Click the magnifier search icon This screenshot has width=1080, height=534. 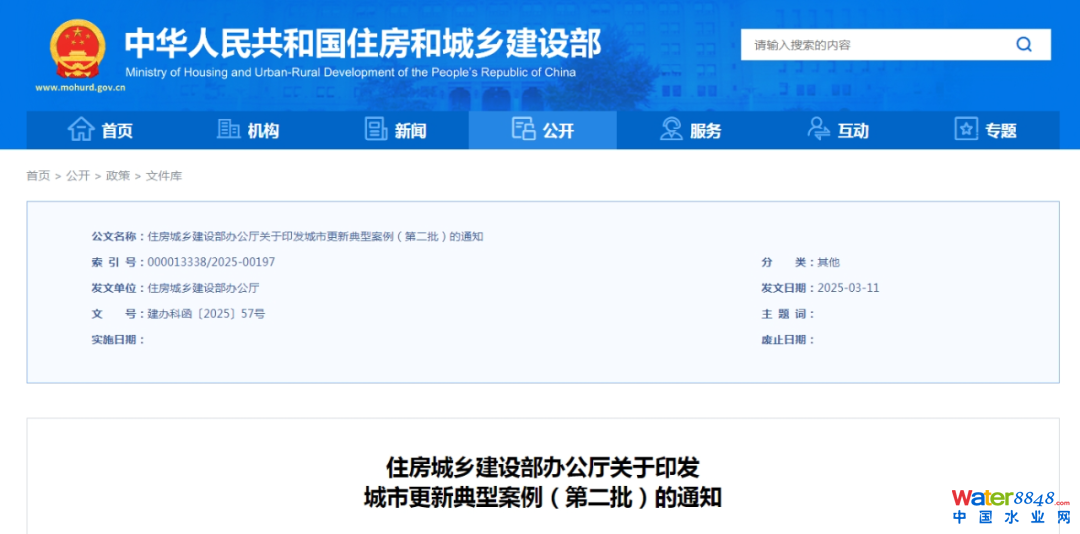click(1024, 44)
